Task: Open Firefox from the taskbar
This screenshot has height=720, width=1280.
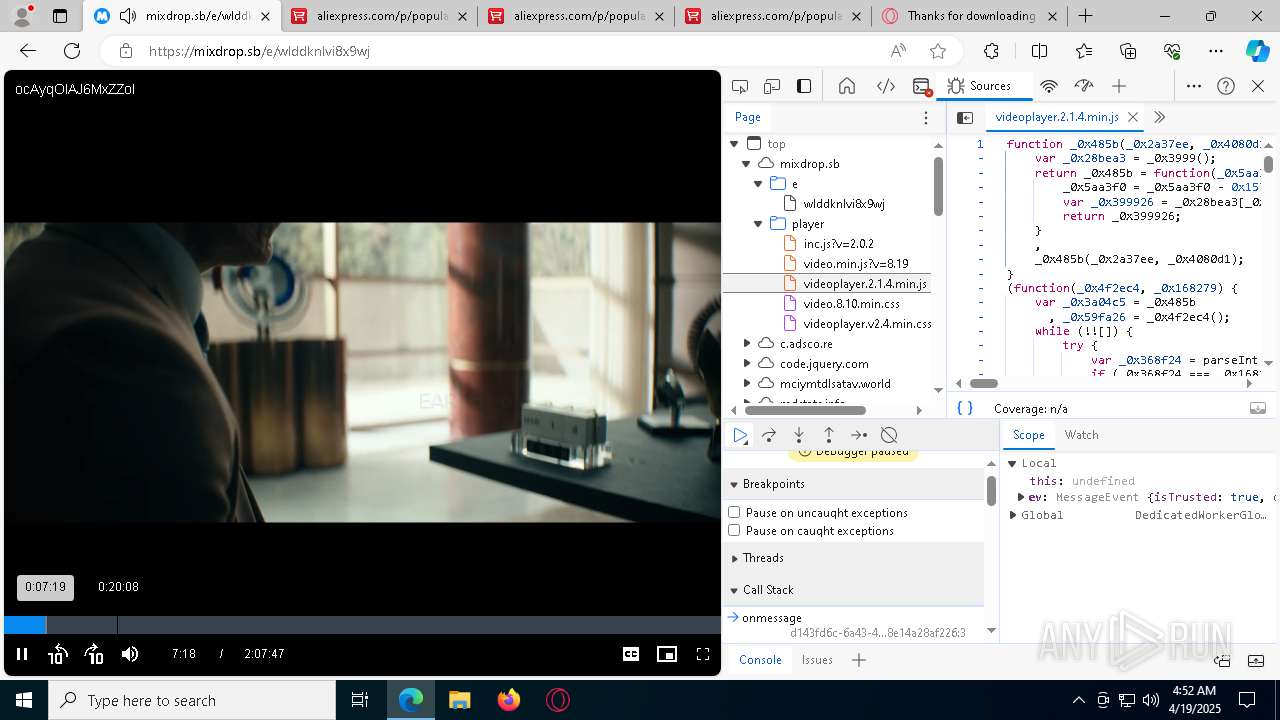Action: click(x=509, y=700)
